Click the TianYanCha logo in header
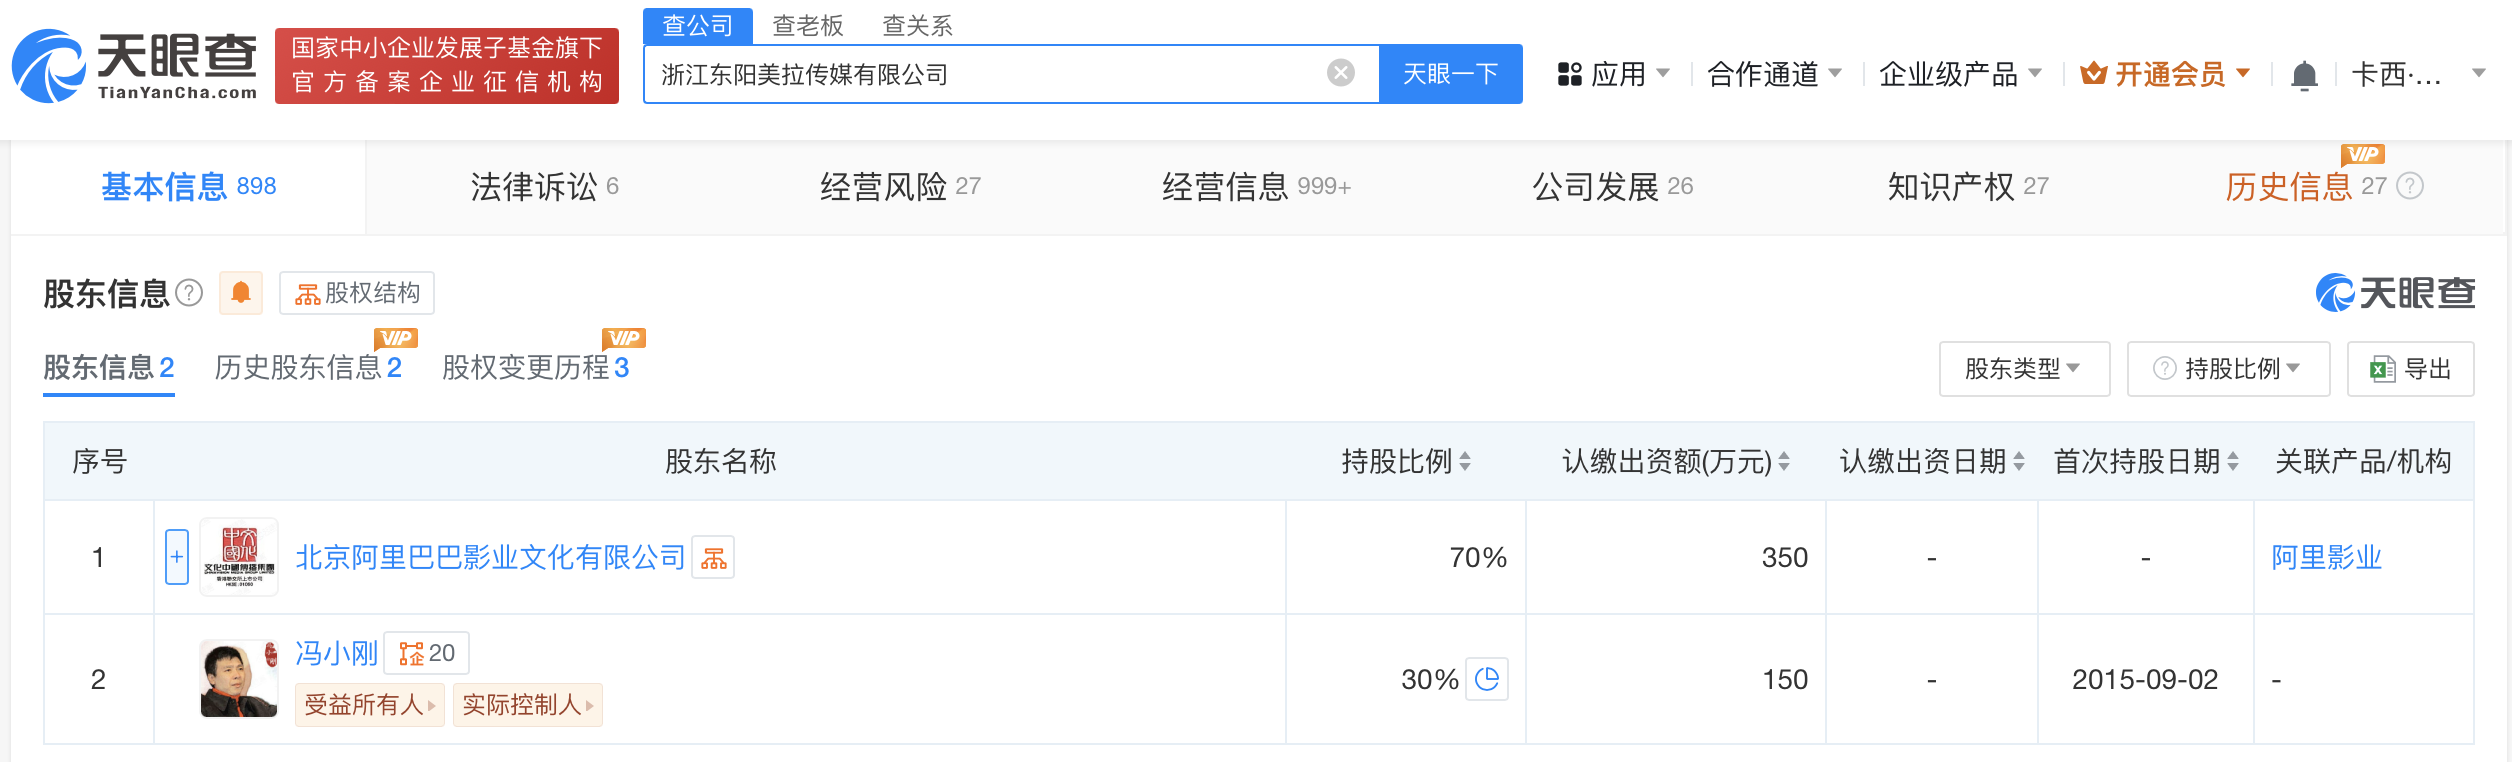Viewport: 2512px width, 762px height. pyautogui.click(x=134, y=66)
